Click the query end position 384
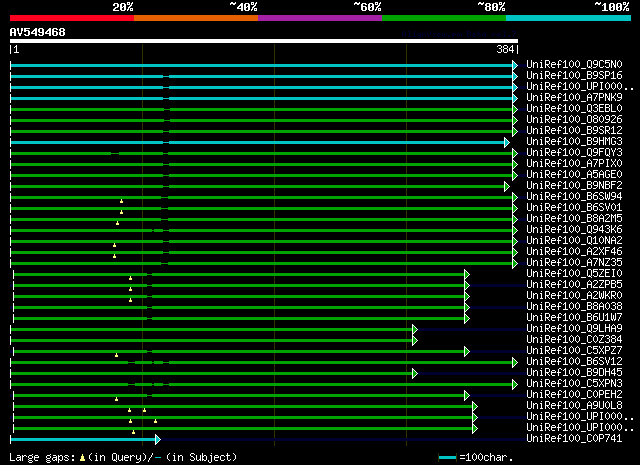Image resolution: width=640 pixels, height=465 pixels. pyautogui.click(x=505, y=50)
